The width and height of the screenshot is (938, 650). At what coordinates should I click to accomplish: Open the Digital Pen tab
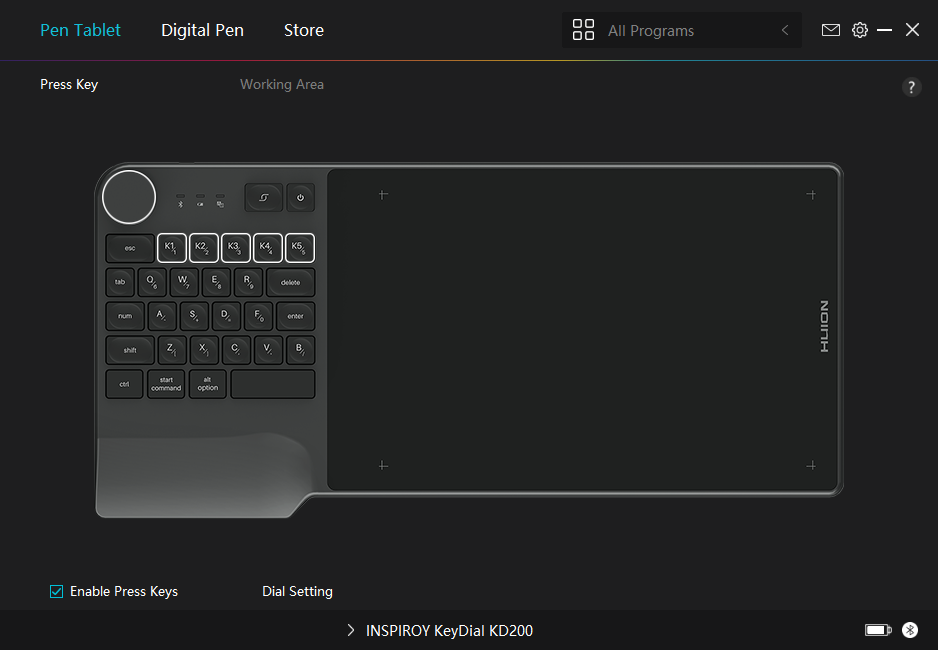202,30
